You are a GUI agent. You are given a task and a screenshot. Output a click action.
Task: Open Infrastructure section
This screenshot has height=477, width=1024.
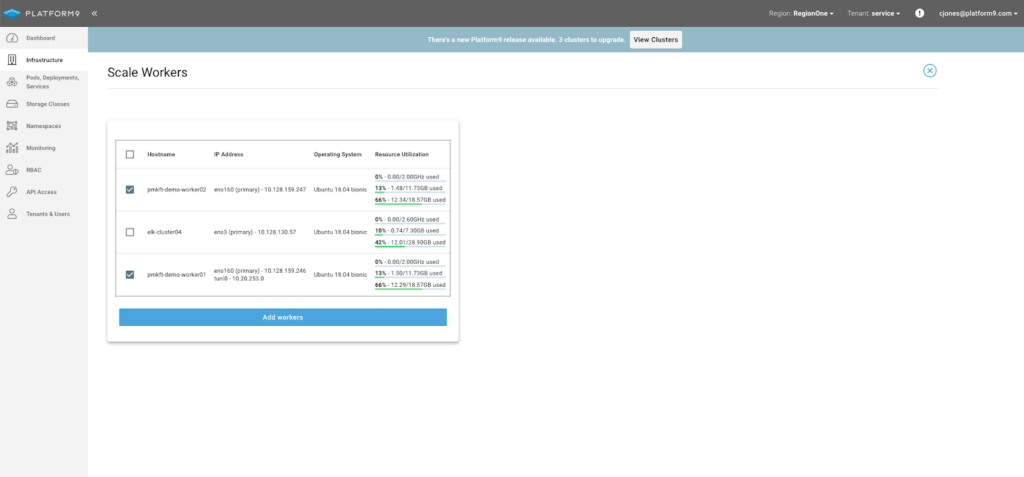tap(44, 60)
